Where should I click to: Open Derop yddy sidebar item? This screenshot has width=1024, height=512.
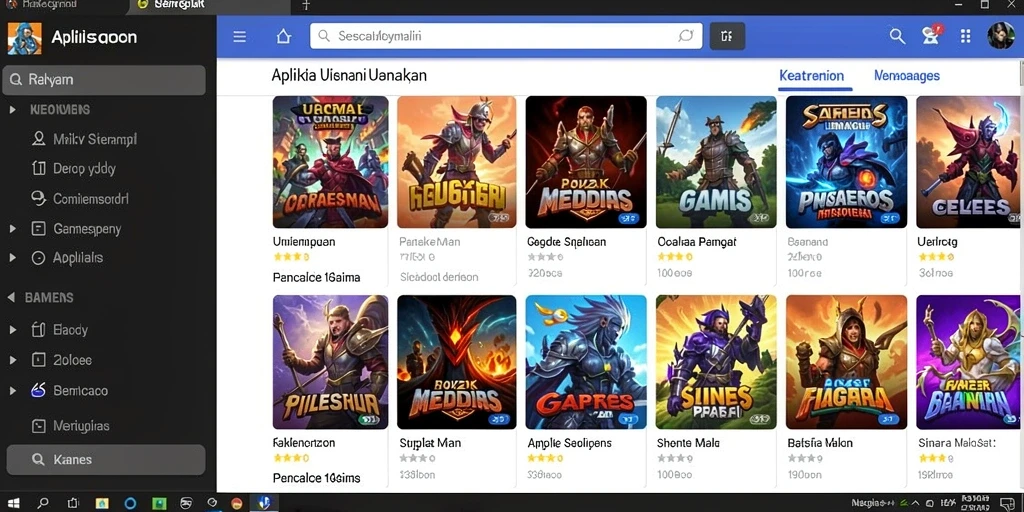(74, 168)
